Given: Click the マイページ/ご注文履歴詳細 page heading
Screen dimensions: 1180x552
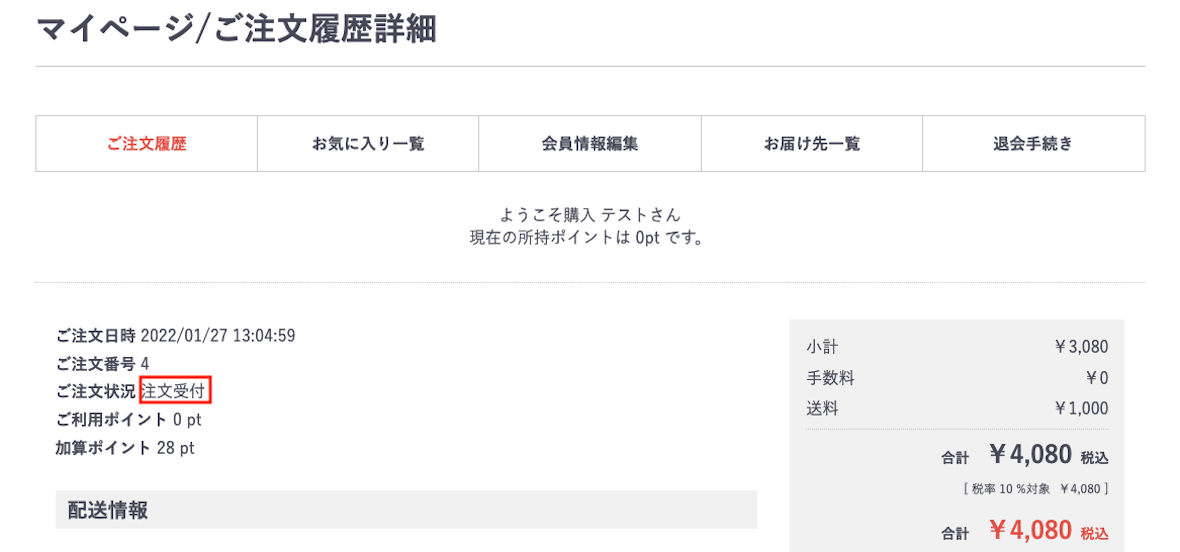Looking at the screenshot, I should (x=236, y=28).
